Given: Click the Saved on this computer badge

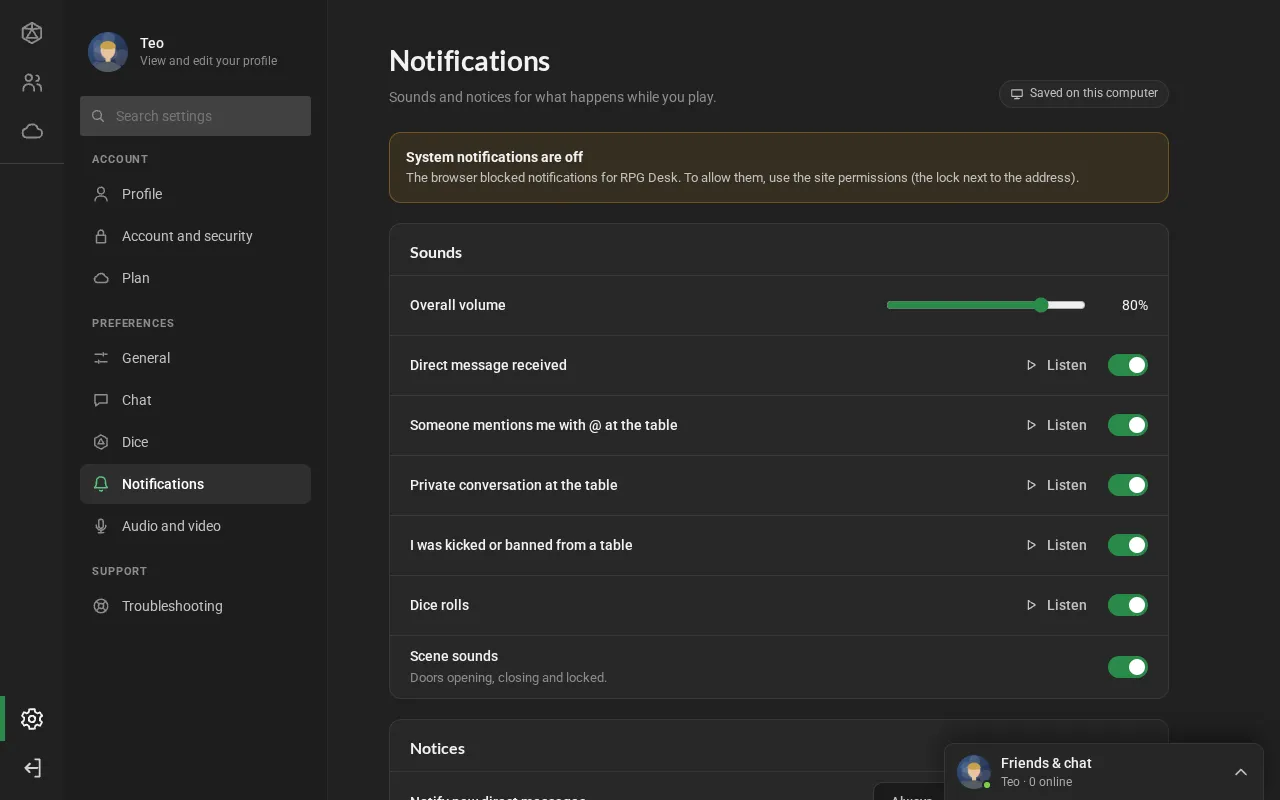Looking at the screenshot, I should click(1084, 93).
